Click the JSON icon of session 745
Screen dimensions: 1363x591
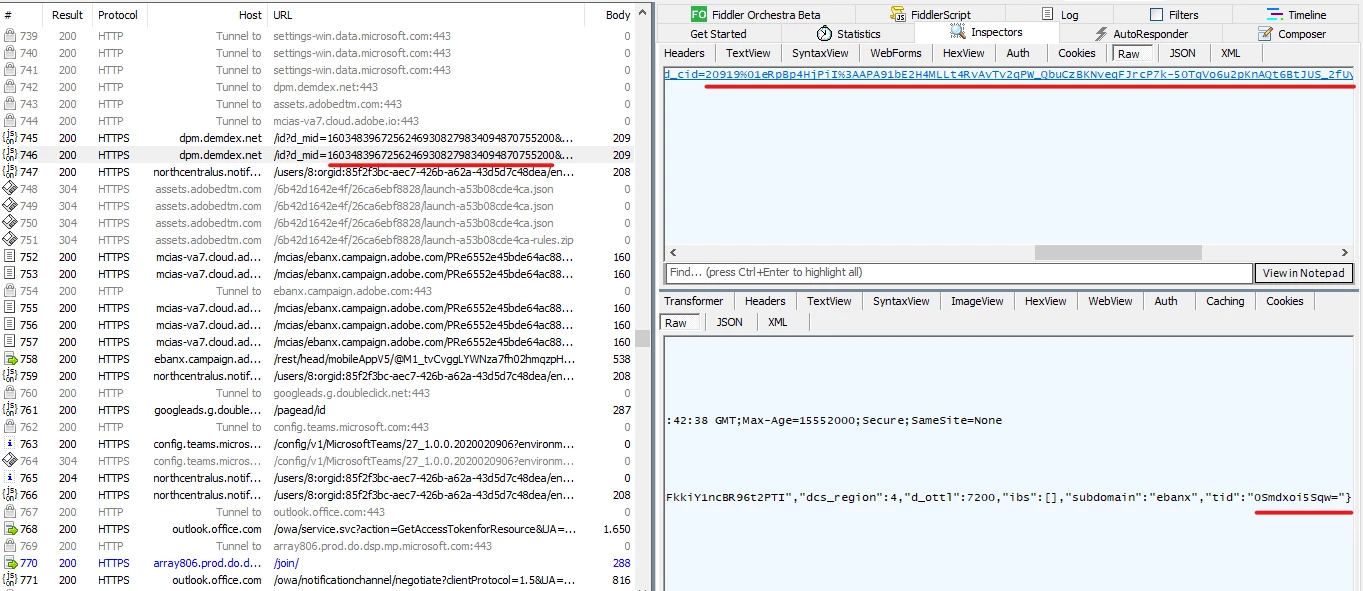pyautogui.click(x=10, y=138)
